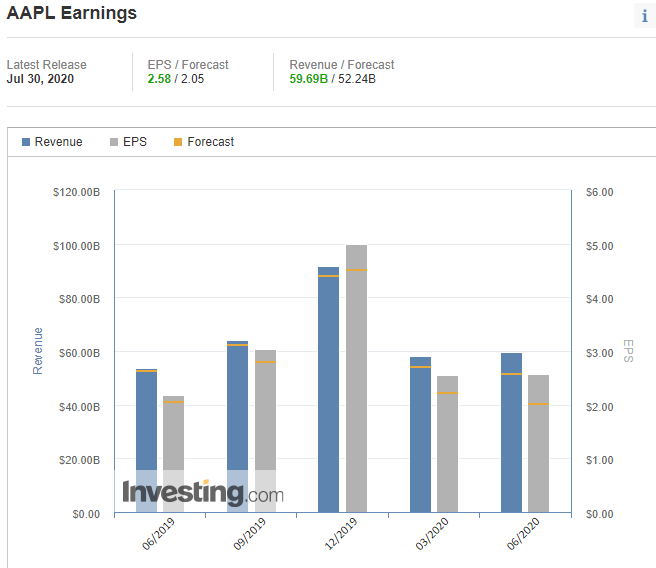The width and height of the screenshot is (656, 568).
Task: Select the 06/2020 EPS bar
Action: click(538, 443)
